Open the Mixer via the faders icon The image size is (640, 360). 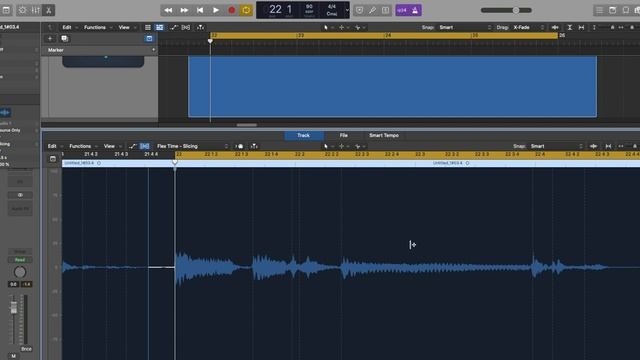(36, 10)
